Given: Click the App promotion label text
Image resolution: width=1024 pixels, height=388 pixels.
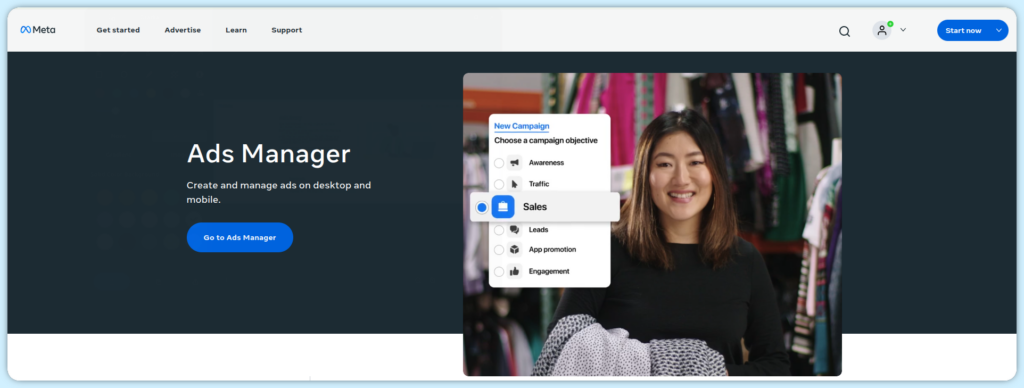Looking at the screenshot, I should tap(552, 250).
